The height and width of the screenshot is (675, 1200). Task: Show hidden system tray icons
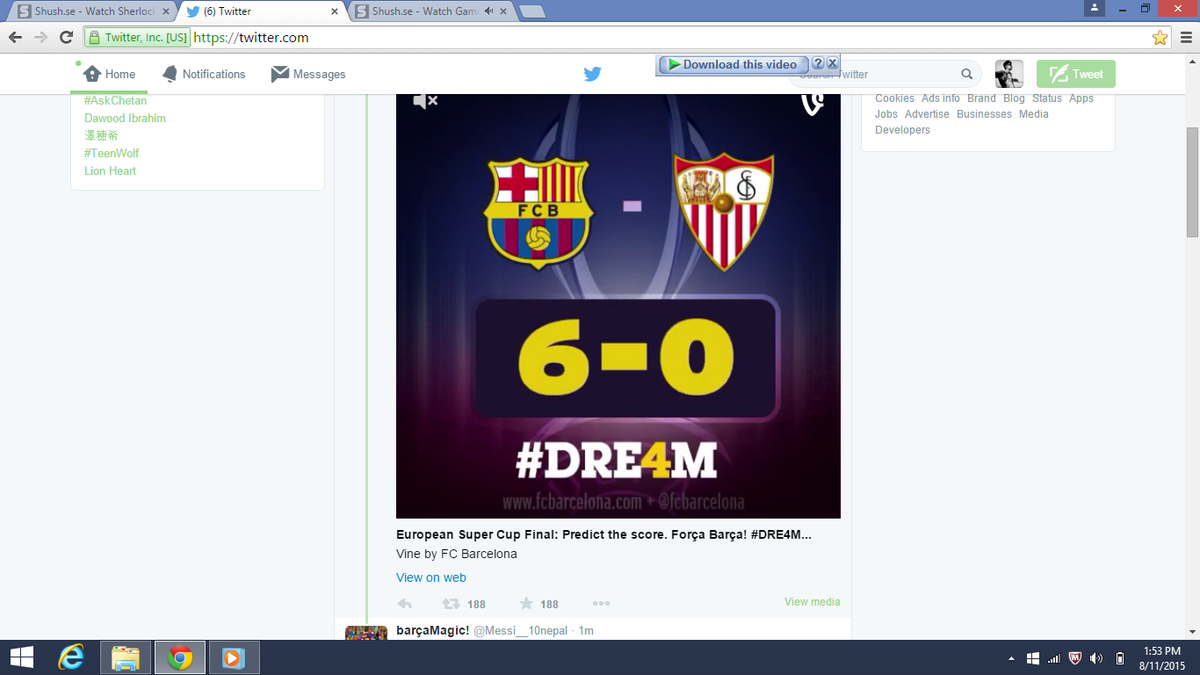click(1011, 658)
